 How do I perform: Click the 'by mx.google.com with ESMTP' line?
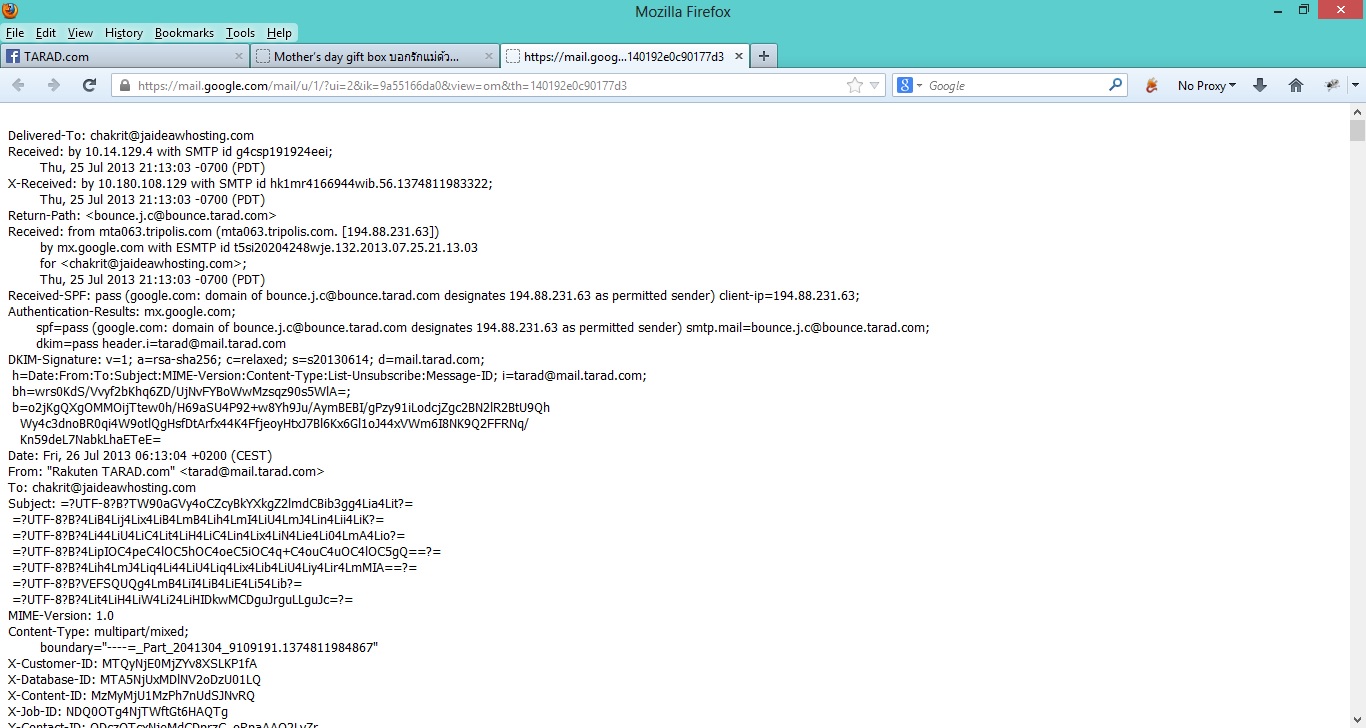(x=259, y=248)
